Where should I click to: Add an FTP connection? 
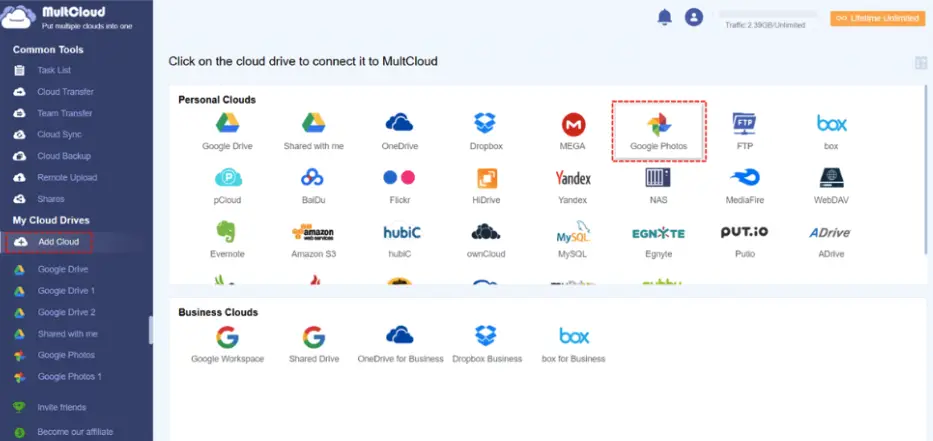[x=744, y=131]
